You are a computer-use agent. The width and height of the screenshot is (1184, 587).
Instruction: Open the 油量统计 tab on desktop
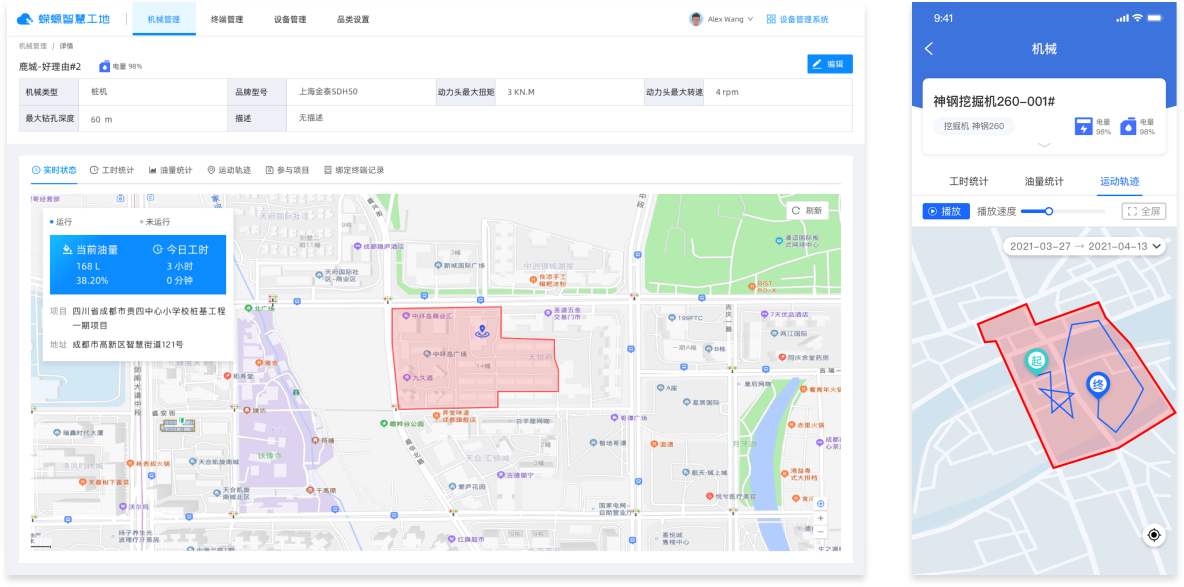170,170
